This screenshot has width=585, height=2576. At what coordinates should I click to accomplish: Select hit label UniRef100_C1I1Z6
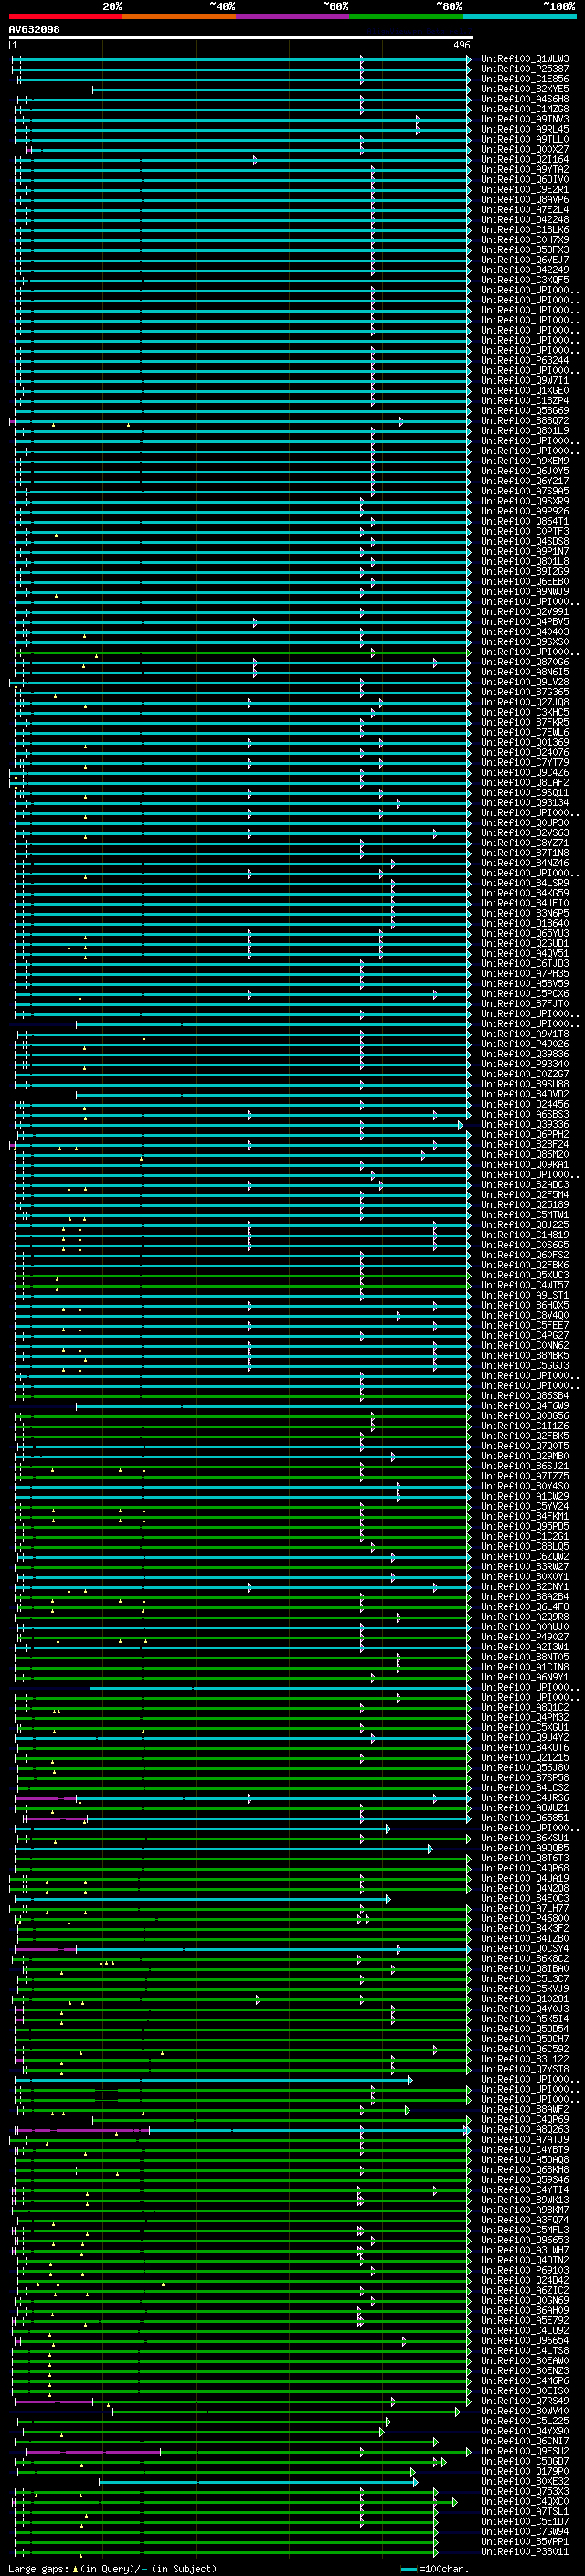tap(525, 1425)
